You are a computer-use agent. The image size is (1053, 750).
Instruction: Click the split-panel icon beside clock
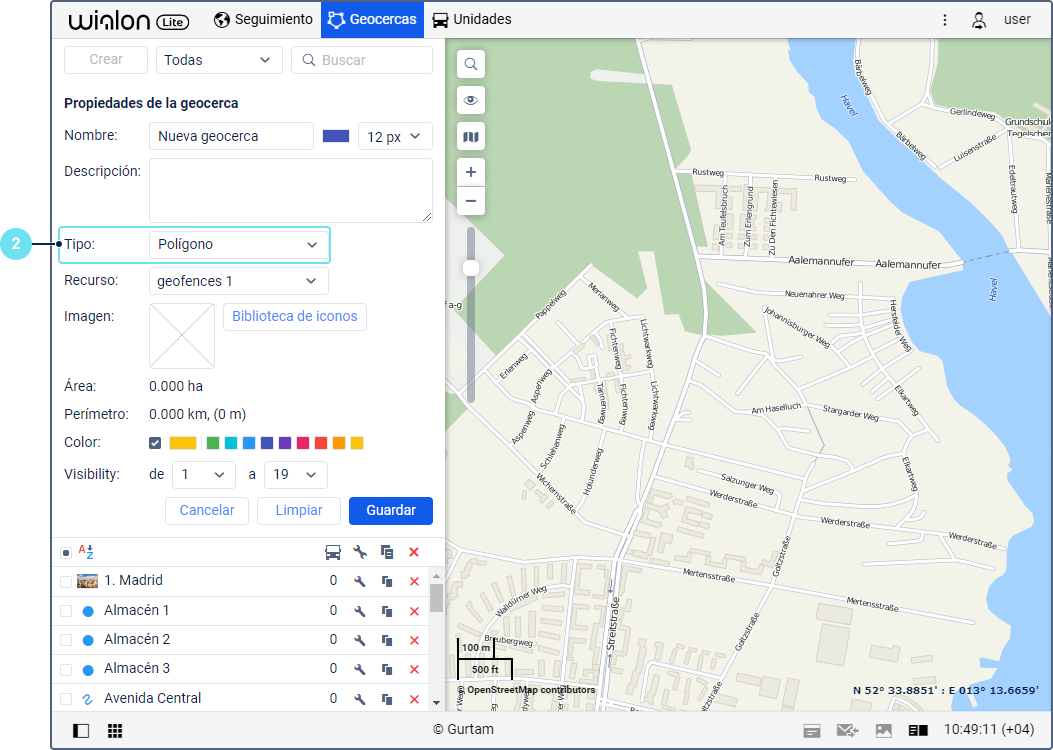click(x=918, y=731)
